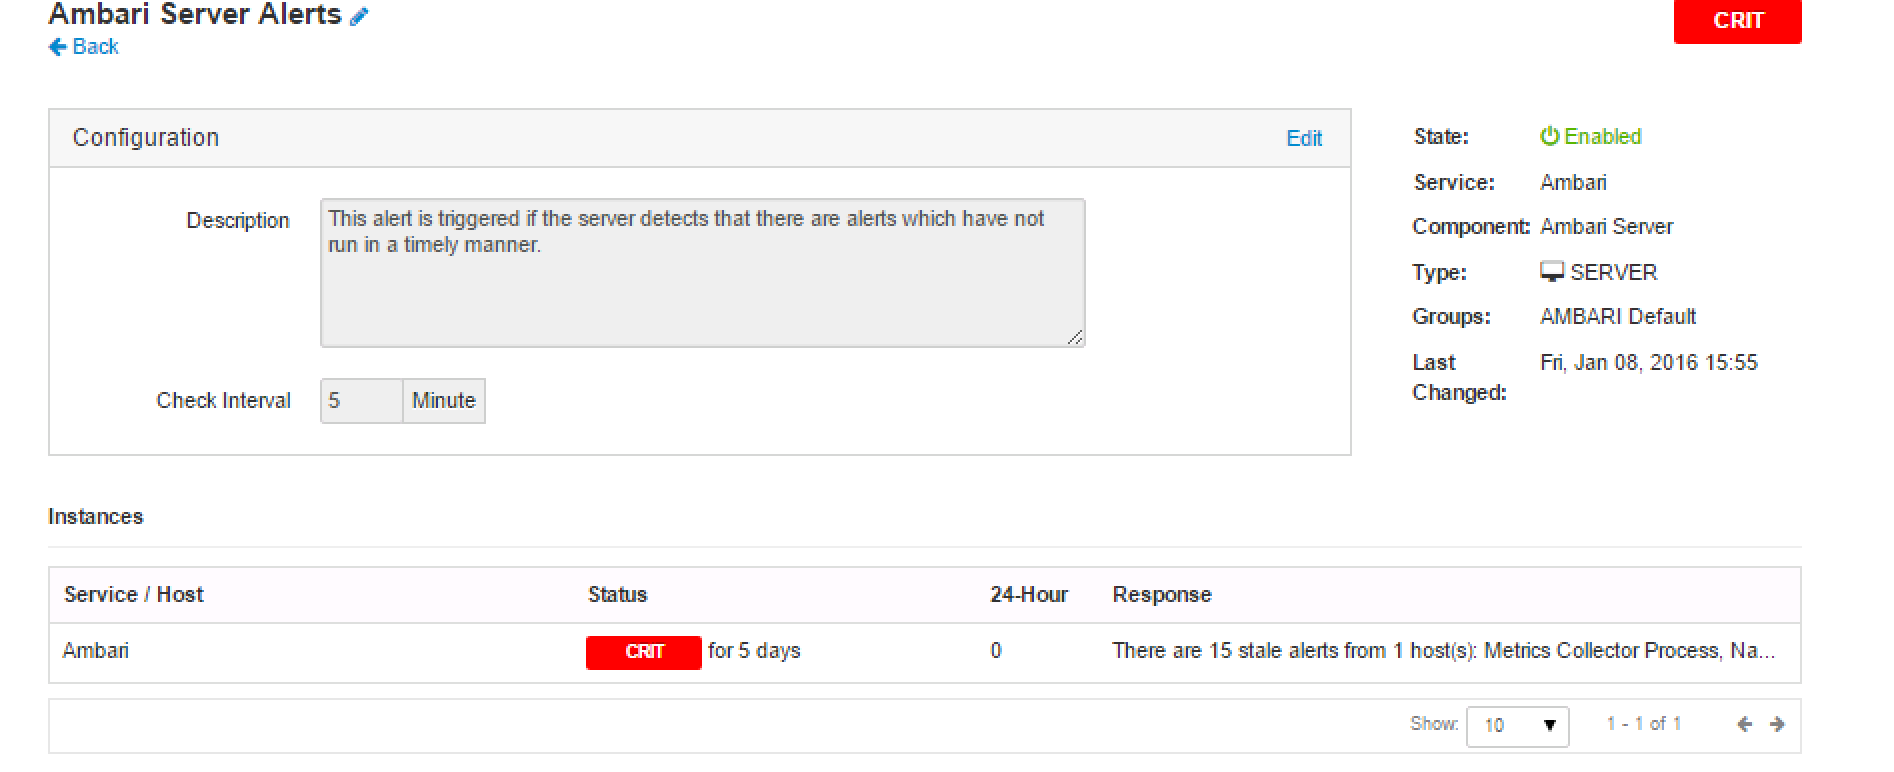1894x772 pixels.
Task: Go to the previous page of instances
Action: pyautogui.click(x=1744, y=724)
